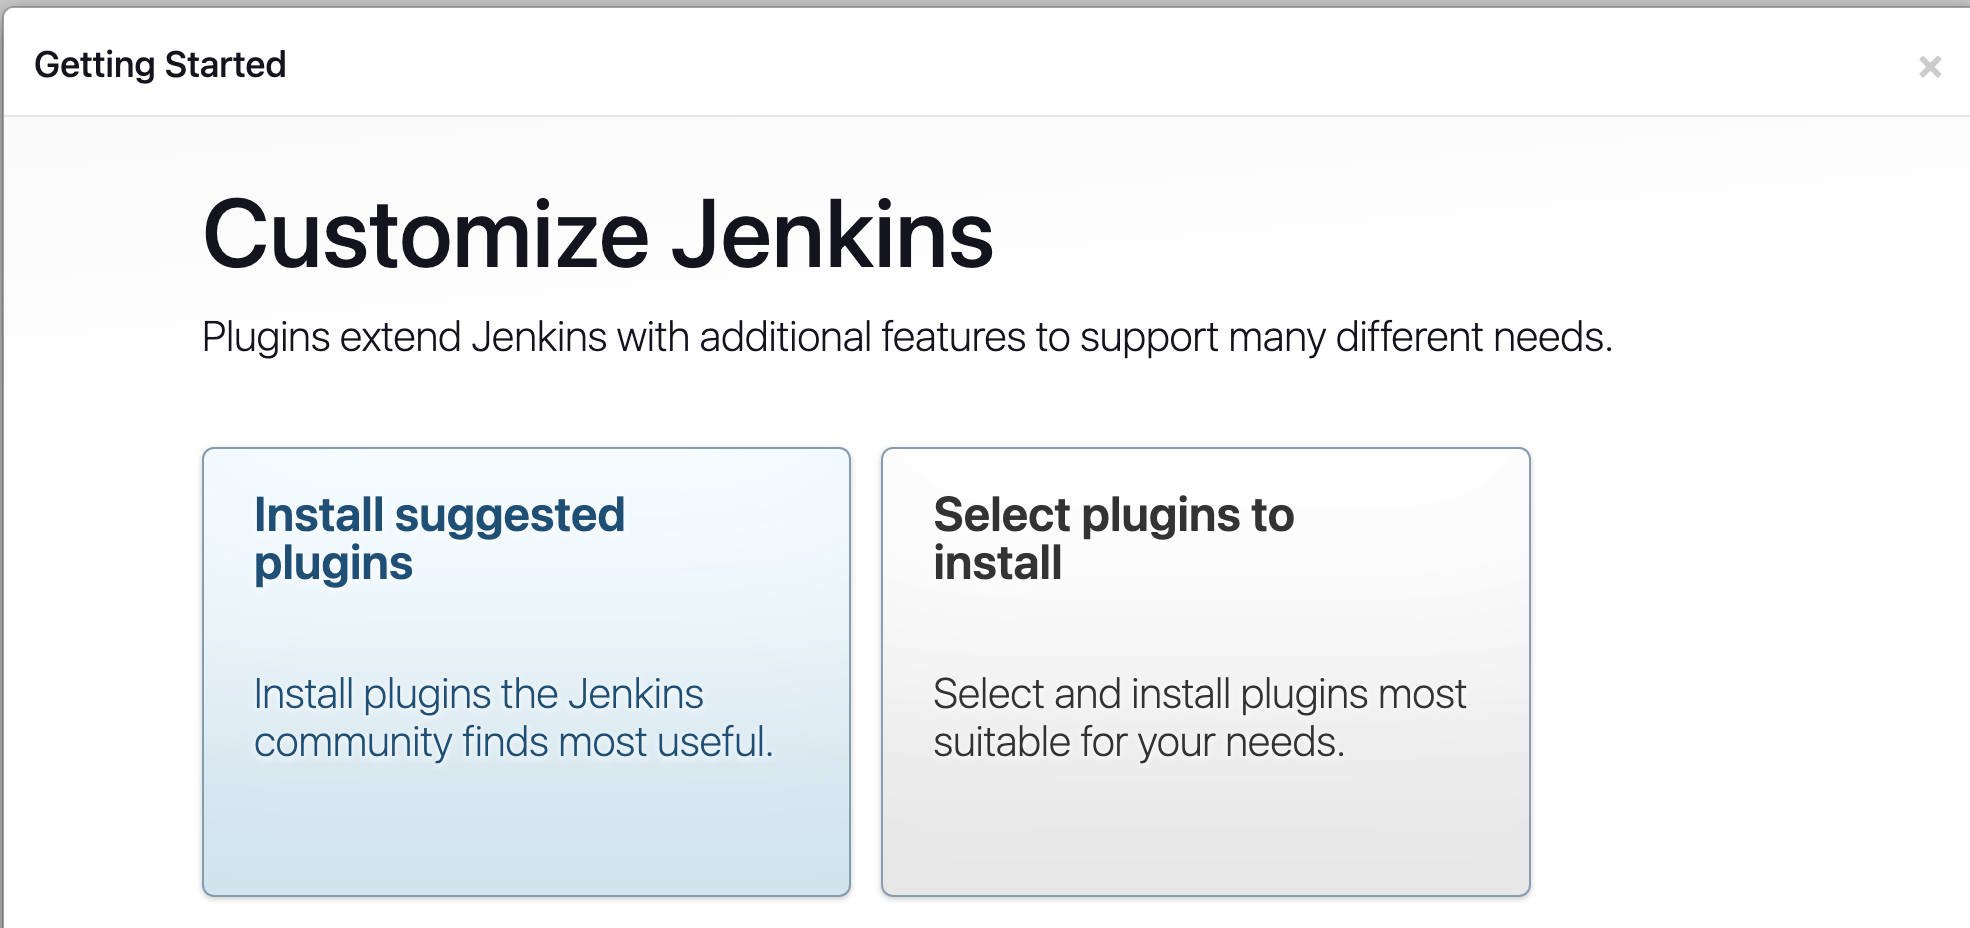Close the Getting Started dialog
This screenshot has height=928, width=1970.
(1930, 67)
